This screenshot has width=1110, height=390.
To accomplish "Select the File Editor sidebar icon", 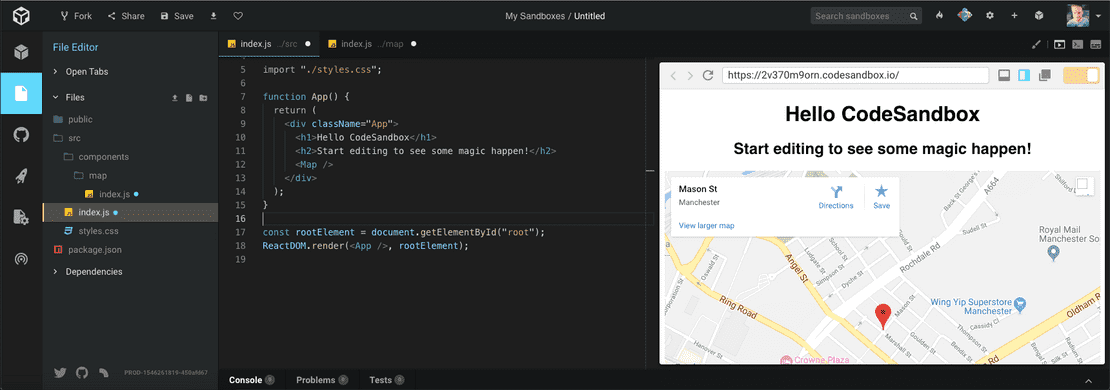I will (21, 93).
